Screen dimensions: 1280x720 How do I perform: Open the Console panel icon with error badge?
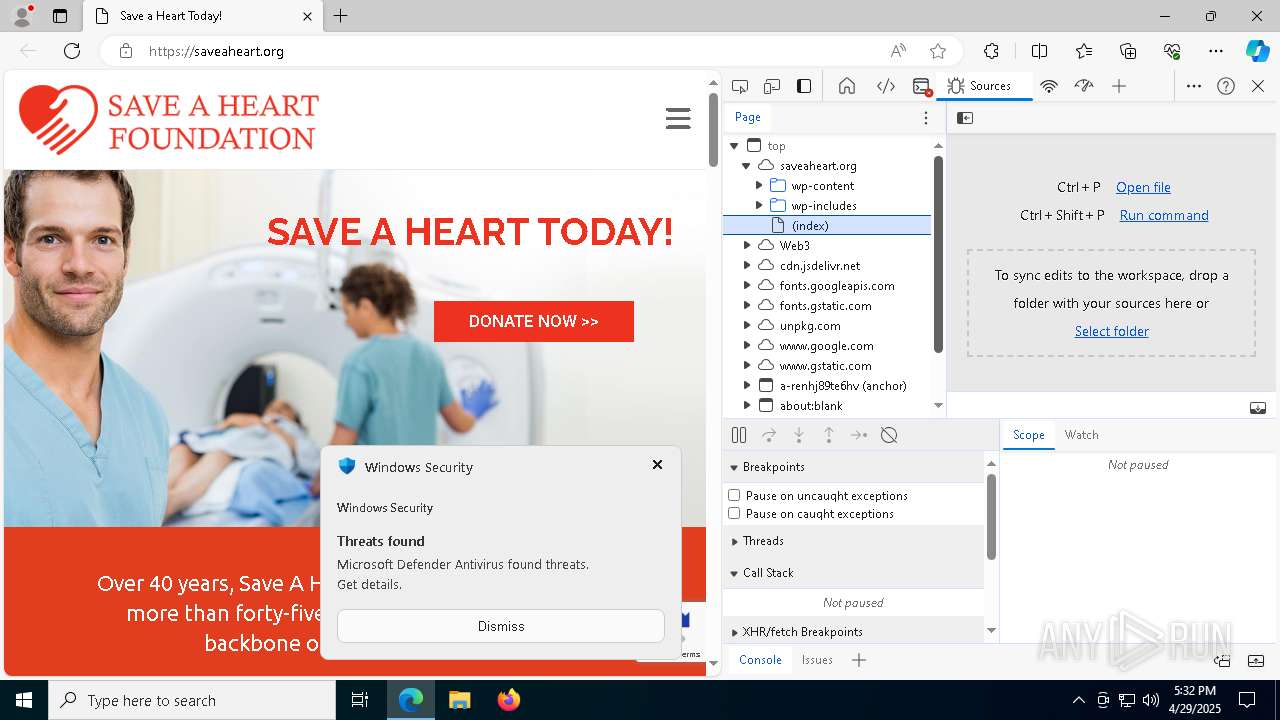tap(922, 86)
